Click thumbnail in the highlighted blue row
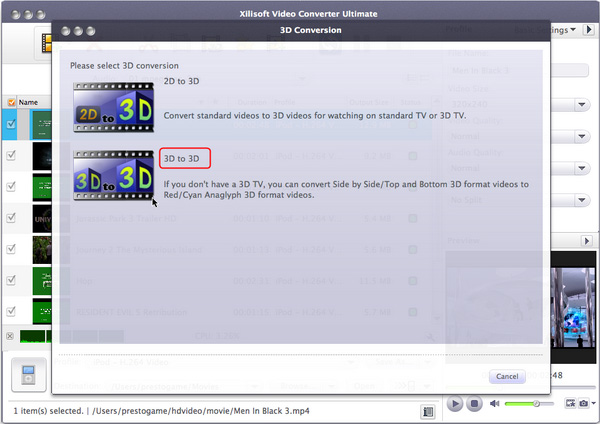 pyautogui.click(x=42, y=124)
